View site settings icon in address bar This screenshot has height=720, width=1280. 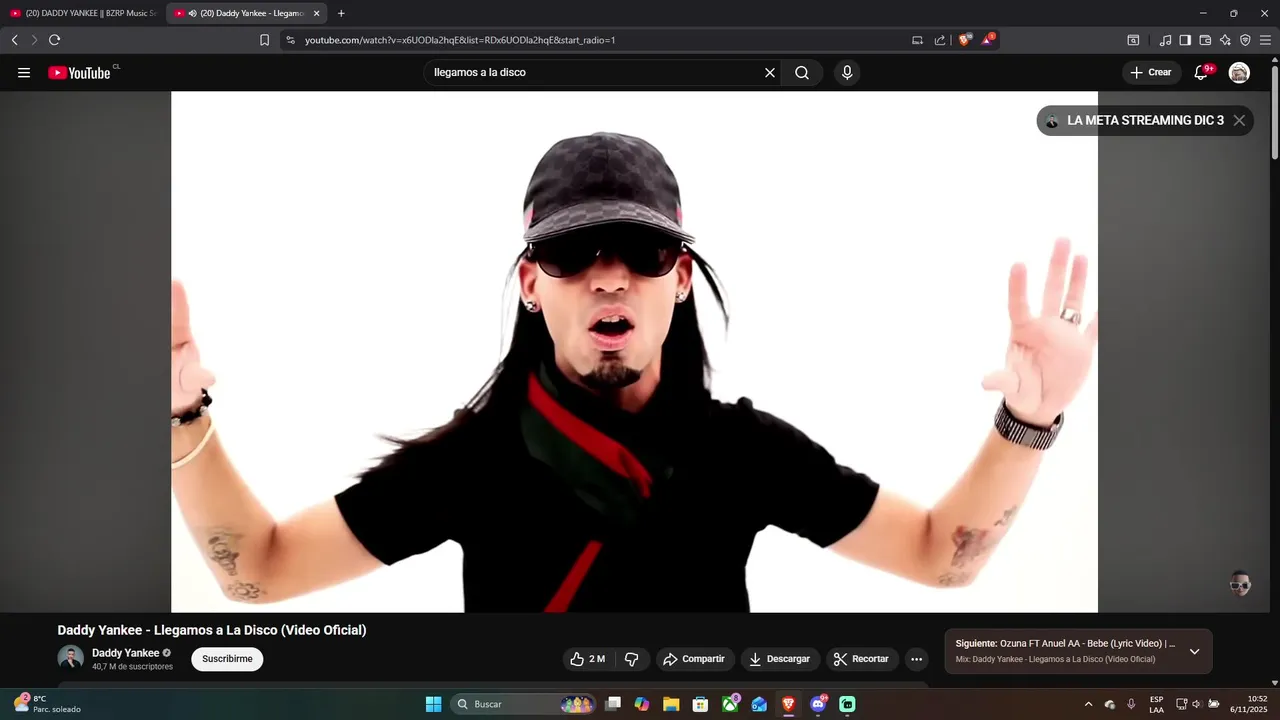[x=290, y=40]
